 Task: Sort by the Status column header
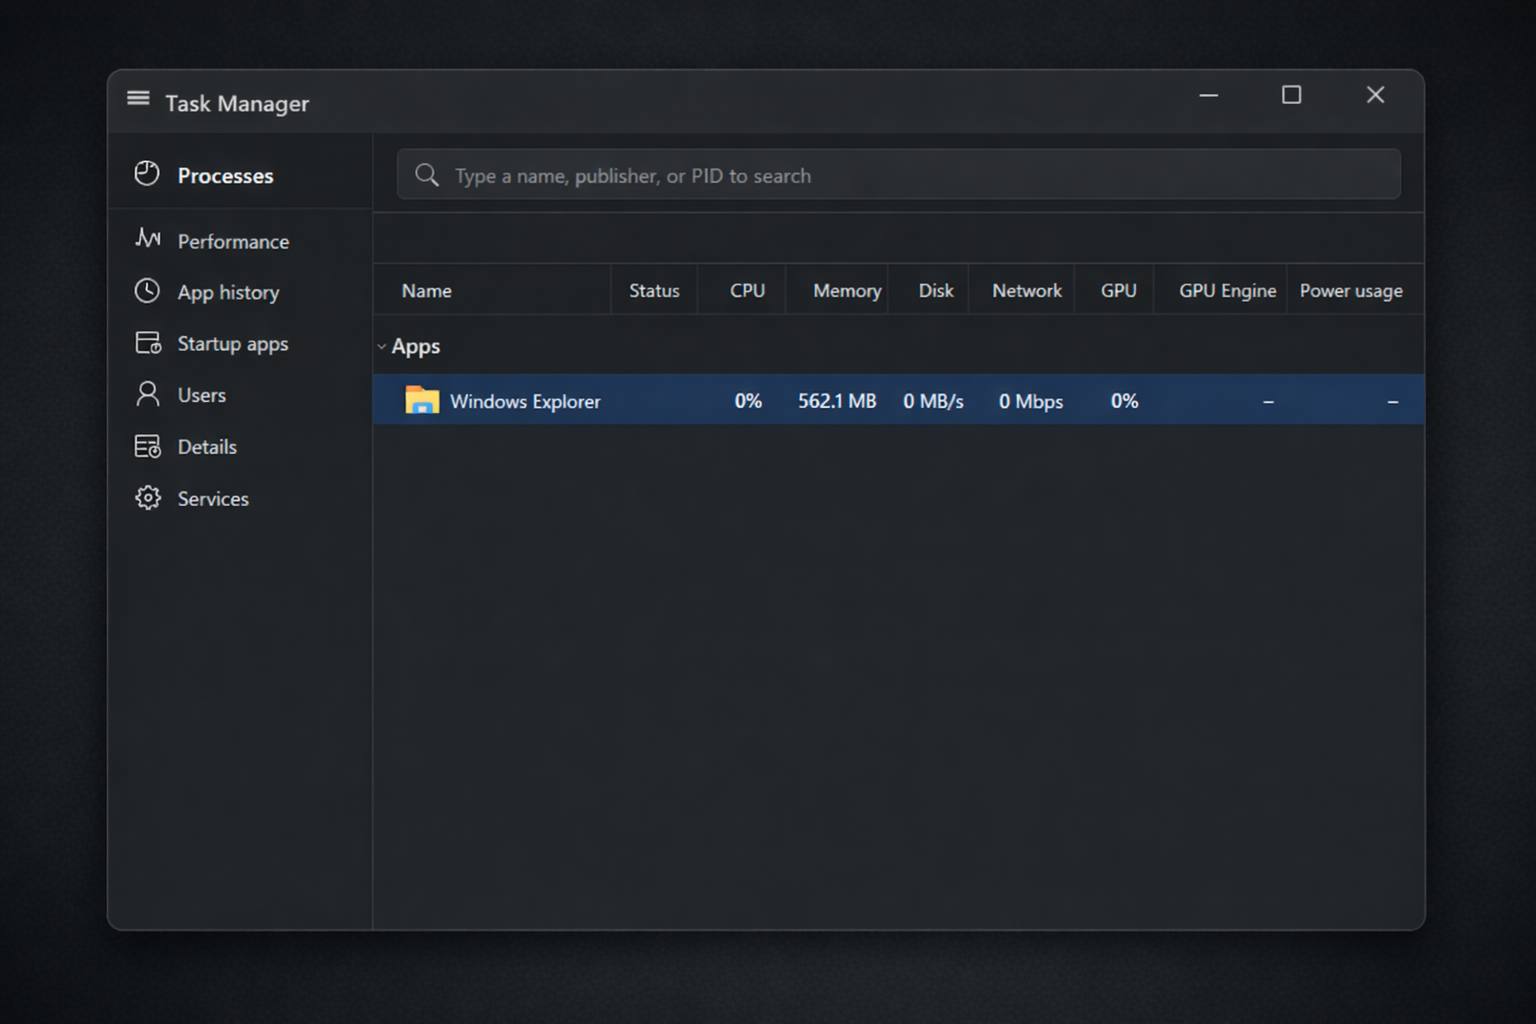coord(654,290)
